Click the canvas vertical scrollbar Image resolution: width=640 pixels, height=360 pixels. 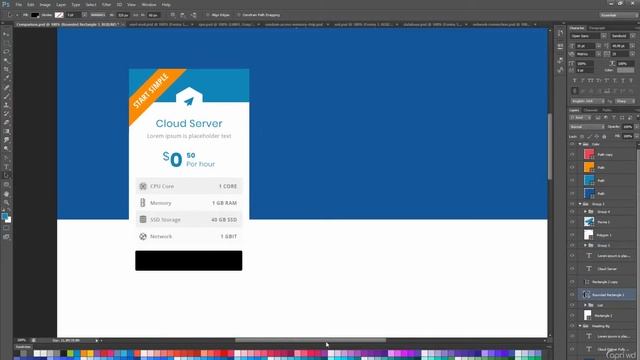tap(550, 146)
